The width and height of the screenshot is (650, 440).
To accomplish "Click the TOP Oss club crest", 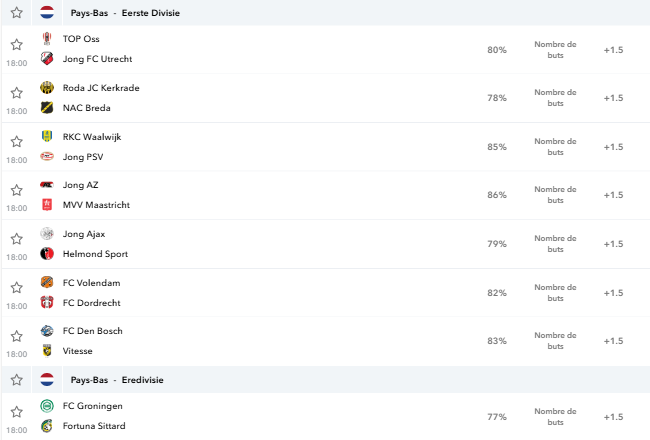I will click(47, 39).
